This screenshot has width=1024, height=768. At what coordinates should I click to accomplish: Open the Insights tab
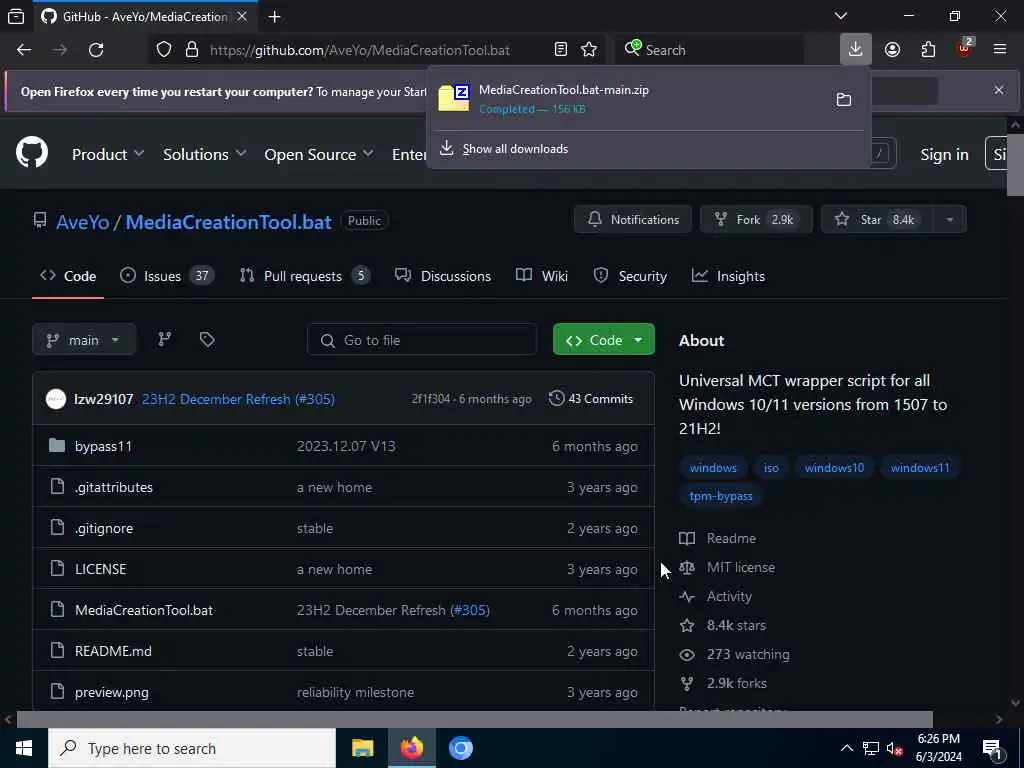728,276
